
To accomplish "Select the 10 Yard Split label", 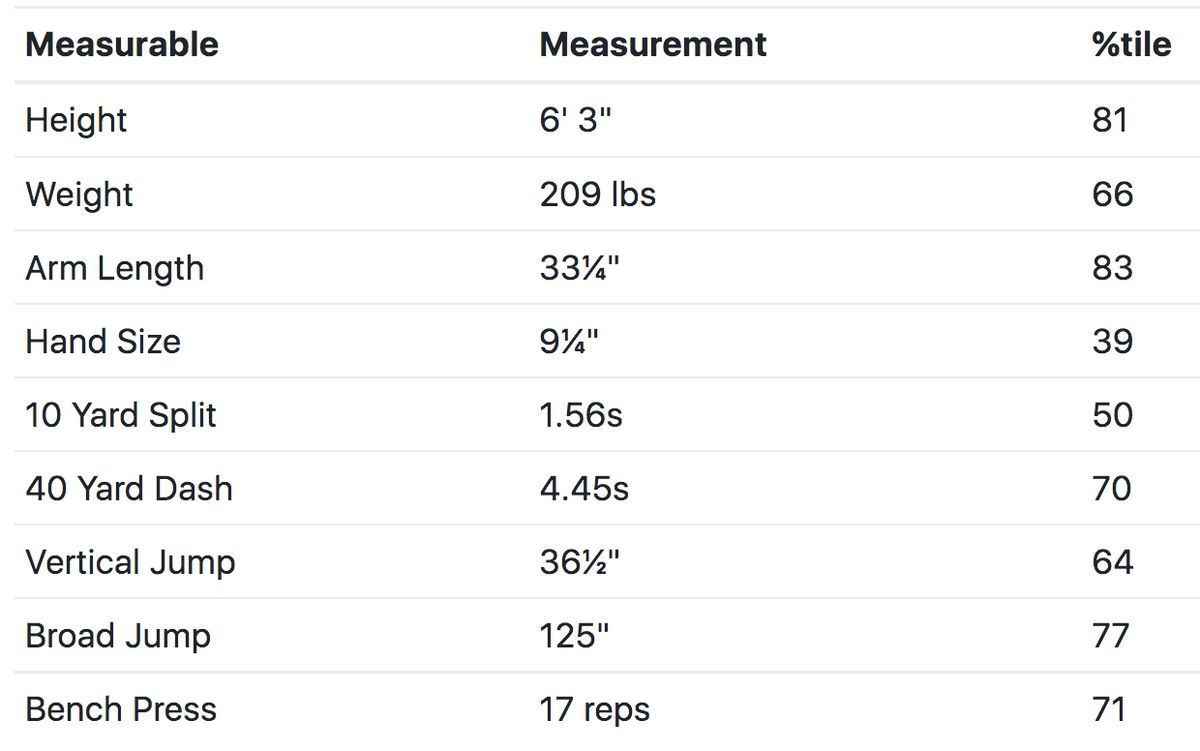I will point(121,415).
